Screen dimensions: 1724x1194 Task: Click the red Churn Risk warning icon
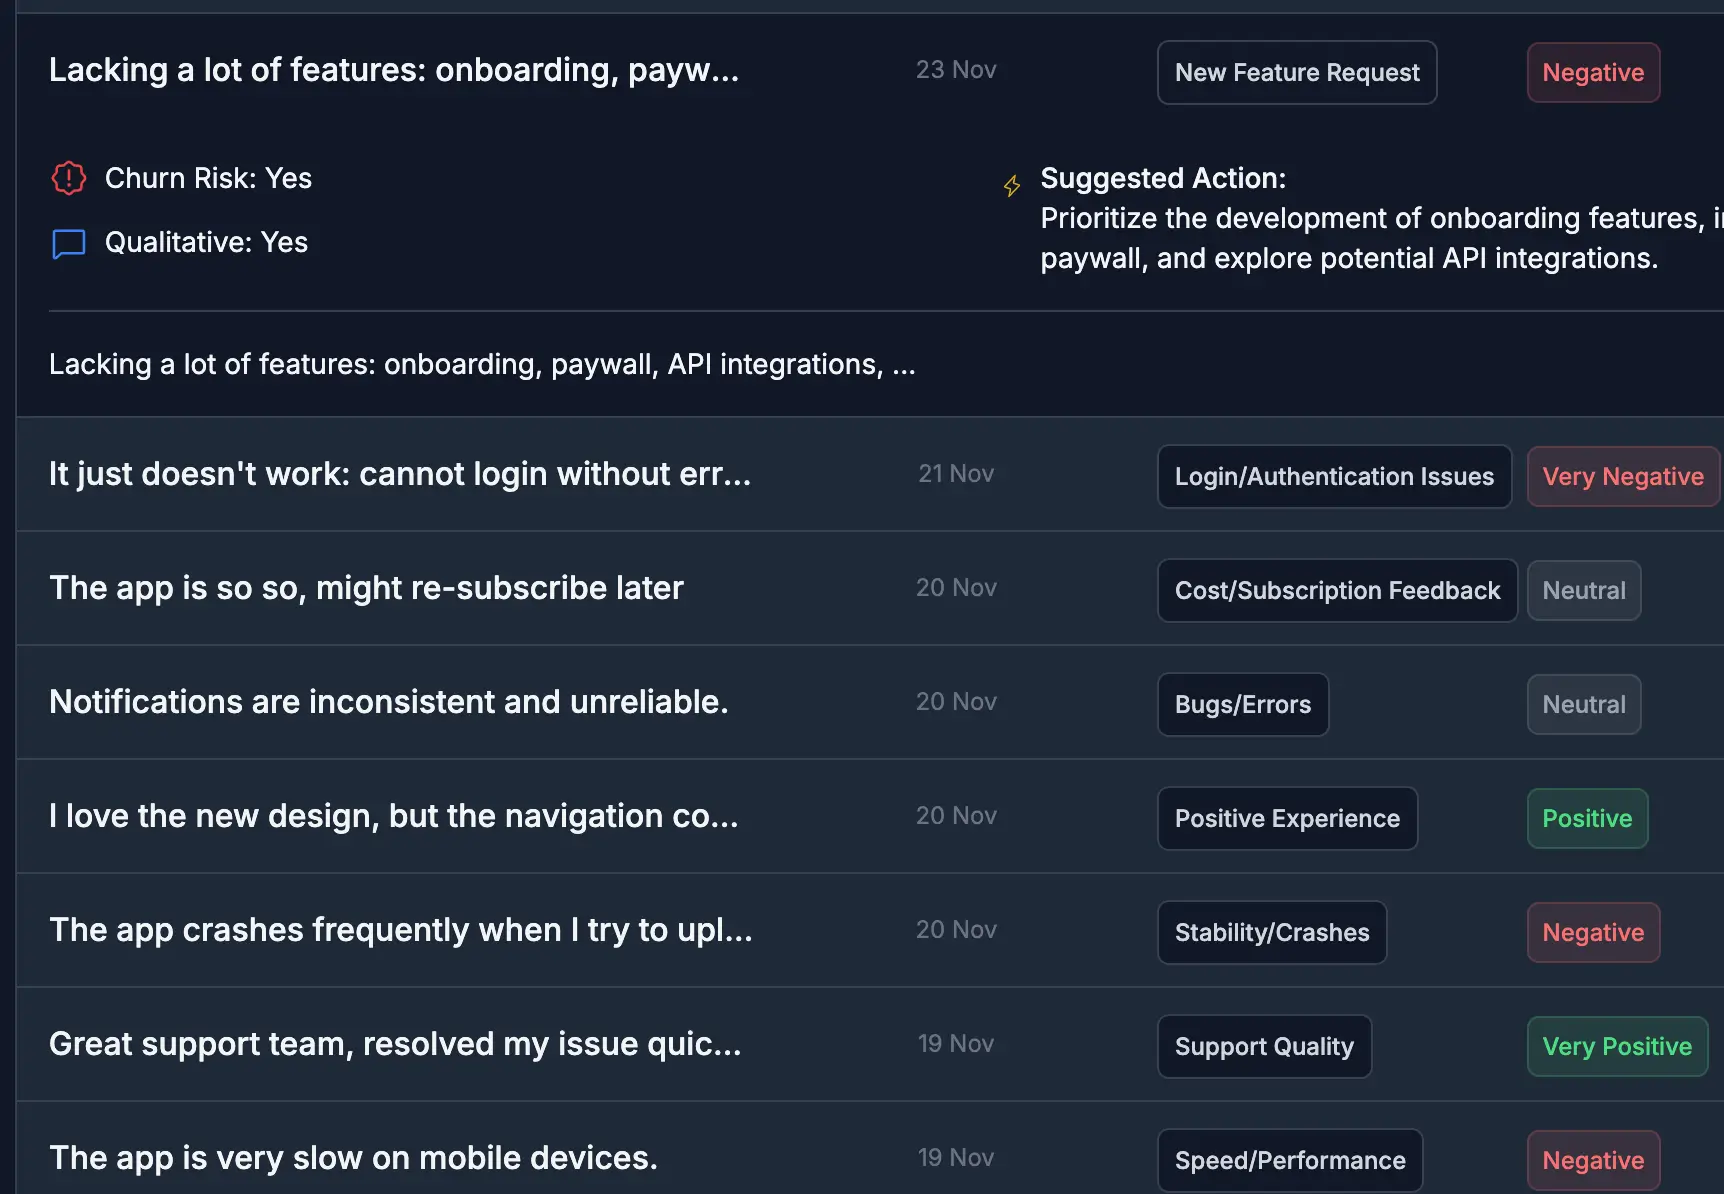coord(68,179)
